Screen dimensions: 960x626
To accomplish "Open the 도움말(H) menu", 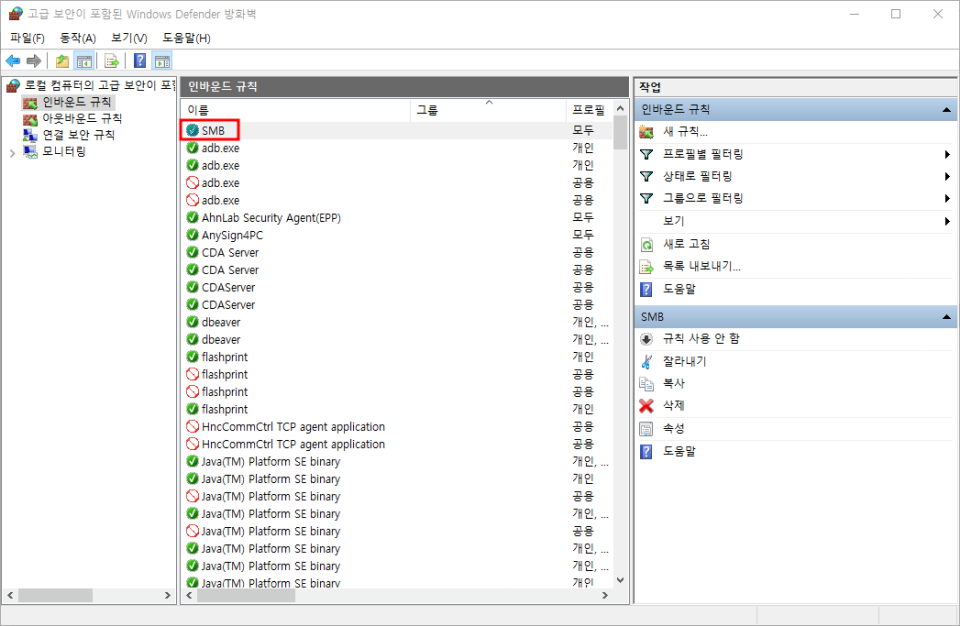I will tap(186, 38).
